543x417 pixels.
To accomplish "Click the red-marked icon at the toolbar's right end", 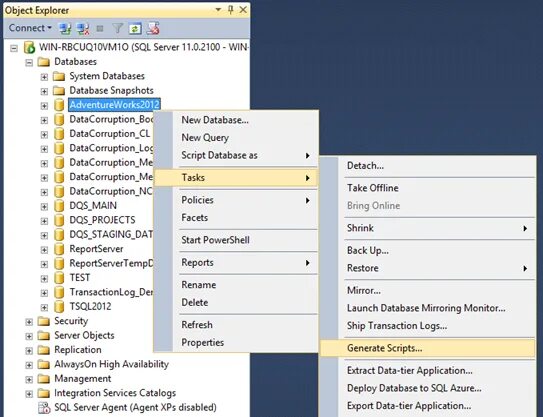I will pos(153,28).
